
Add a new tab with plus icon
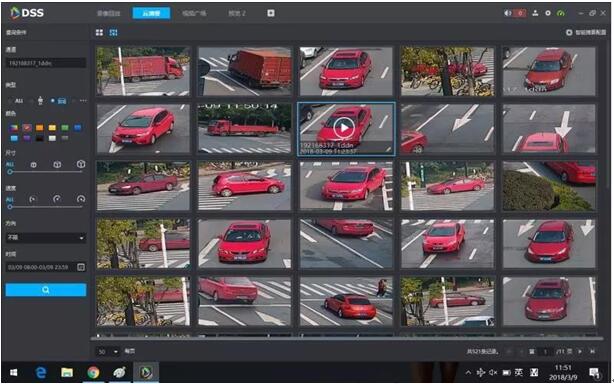271,13
